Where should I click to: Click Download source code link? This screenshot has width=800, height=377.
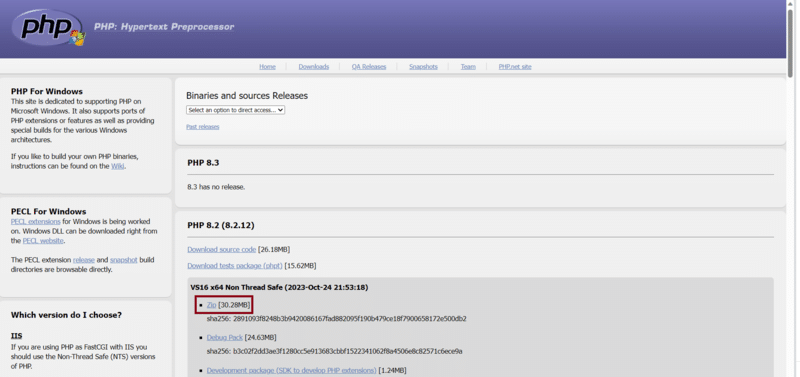221,249
